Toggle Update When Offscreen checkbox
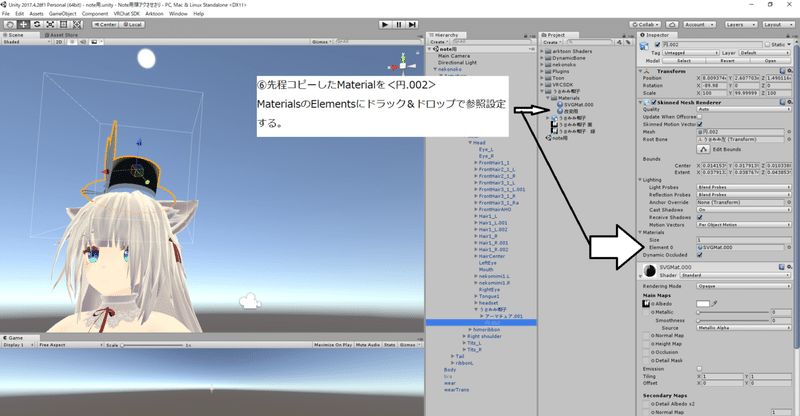This screenshot has width=800, height=416. [x=699, y=117]
